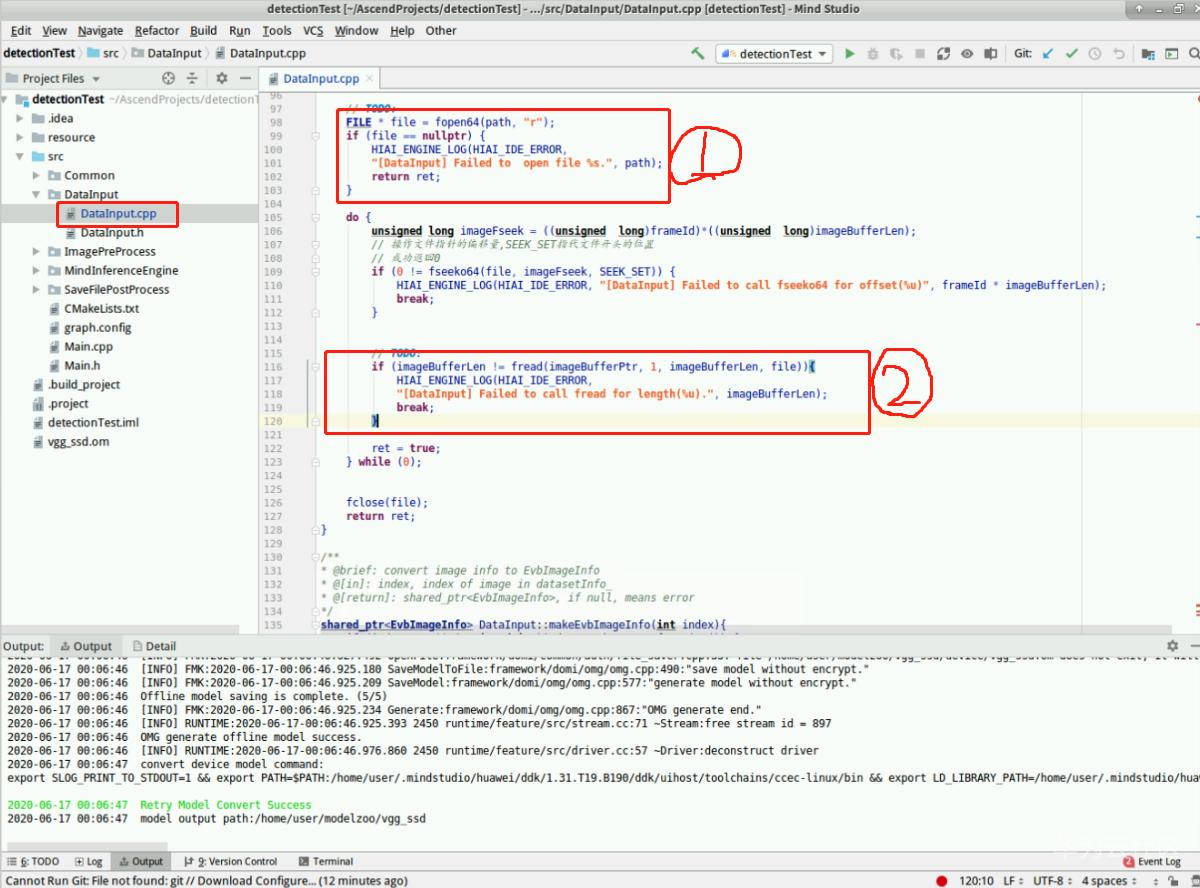Open the Build menu

pos(203,31)
